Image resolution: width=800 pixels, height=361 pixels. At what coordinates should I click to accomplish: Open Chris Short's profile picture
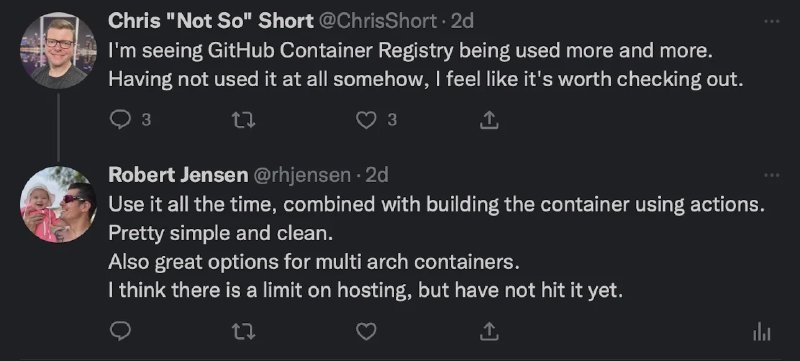[x=58, y=50]
